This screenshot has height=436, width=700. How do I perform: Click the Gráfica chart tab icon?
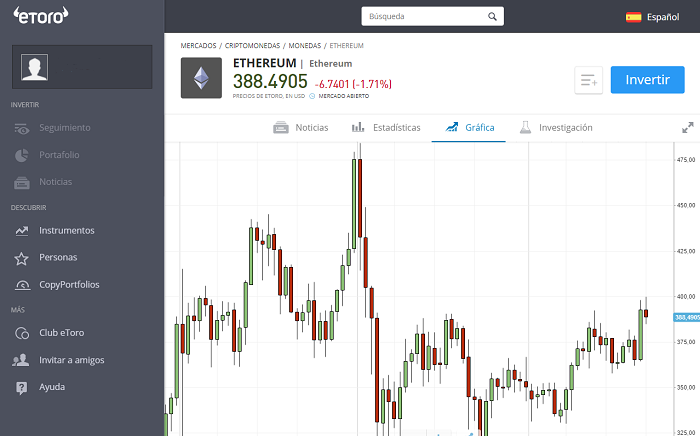tap(452, 127)
